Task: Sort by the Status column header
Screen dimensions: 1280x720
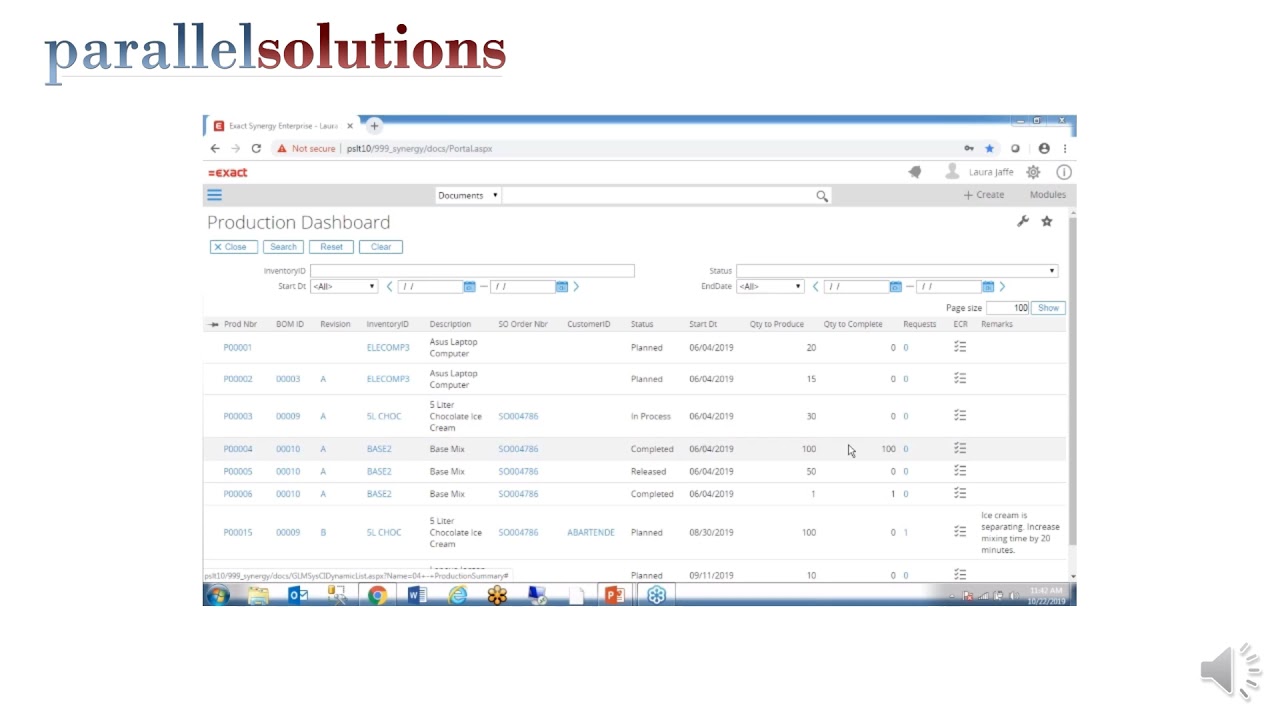Action: click(642, 325)
